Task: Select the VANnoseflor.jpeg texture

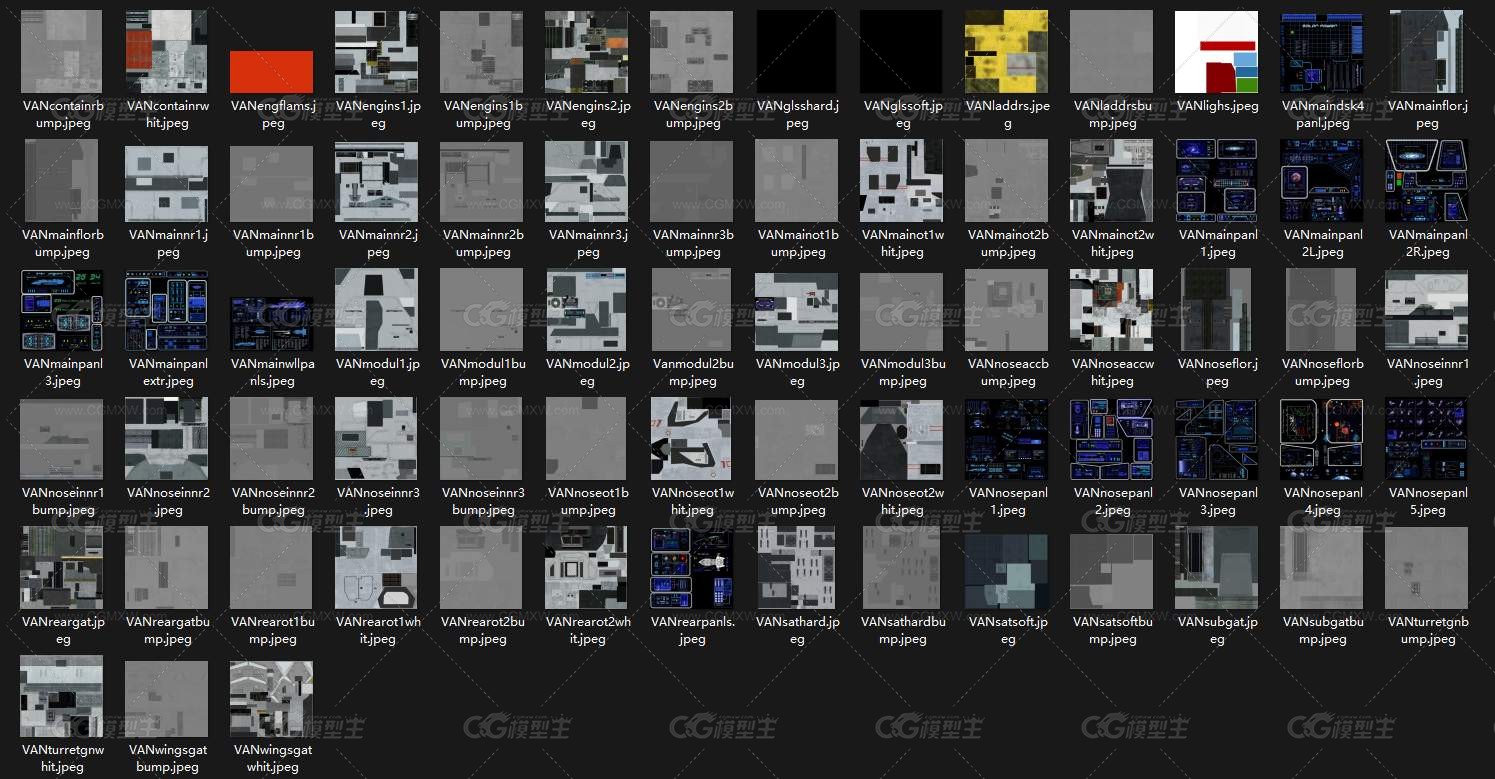Action: pos(1217,310)
